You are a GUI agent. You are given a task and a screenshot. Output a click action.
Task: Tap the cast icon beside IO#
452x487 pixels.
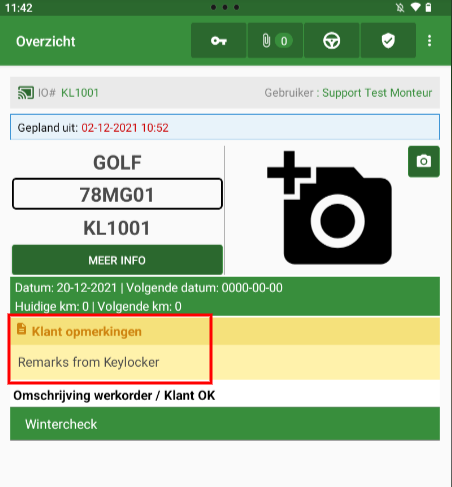click(x=26, y=93)
